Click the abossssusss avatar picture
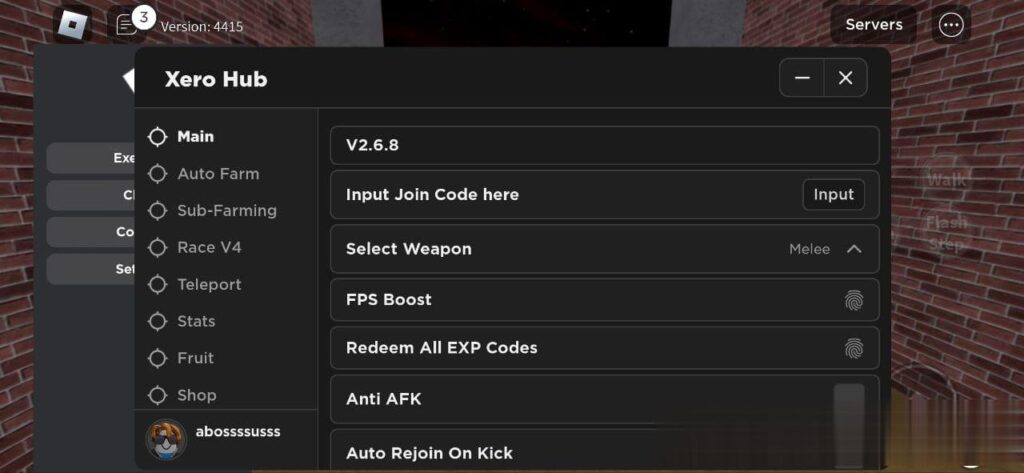 click(166, 438)
